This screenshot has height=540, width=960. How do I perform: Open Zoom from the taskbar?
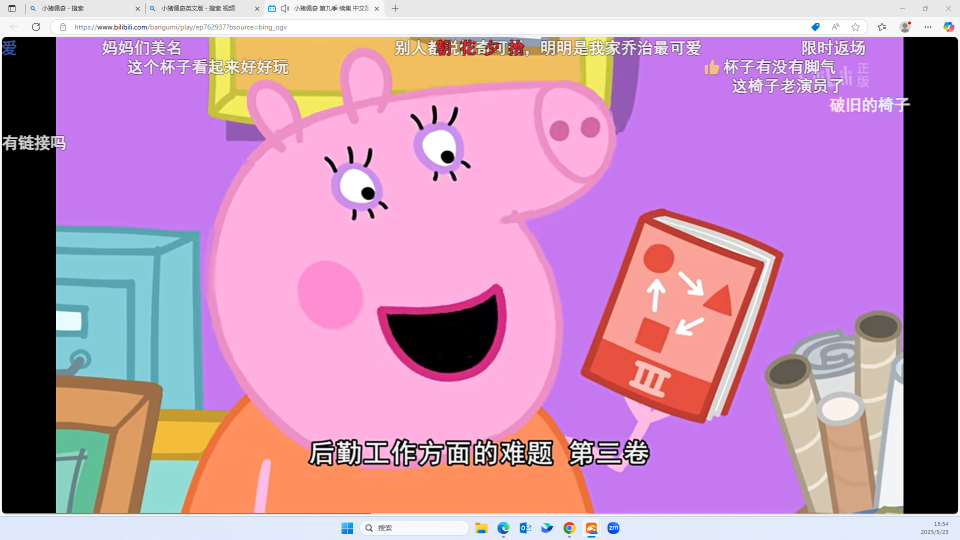[613, 528]
